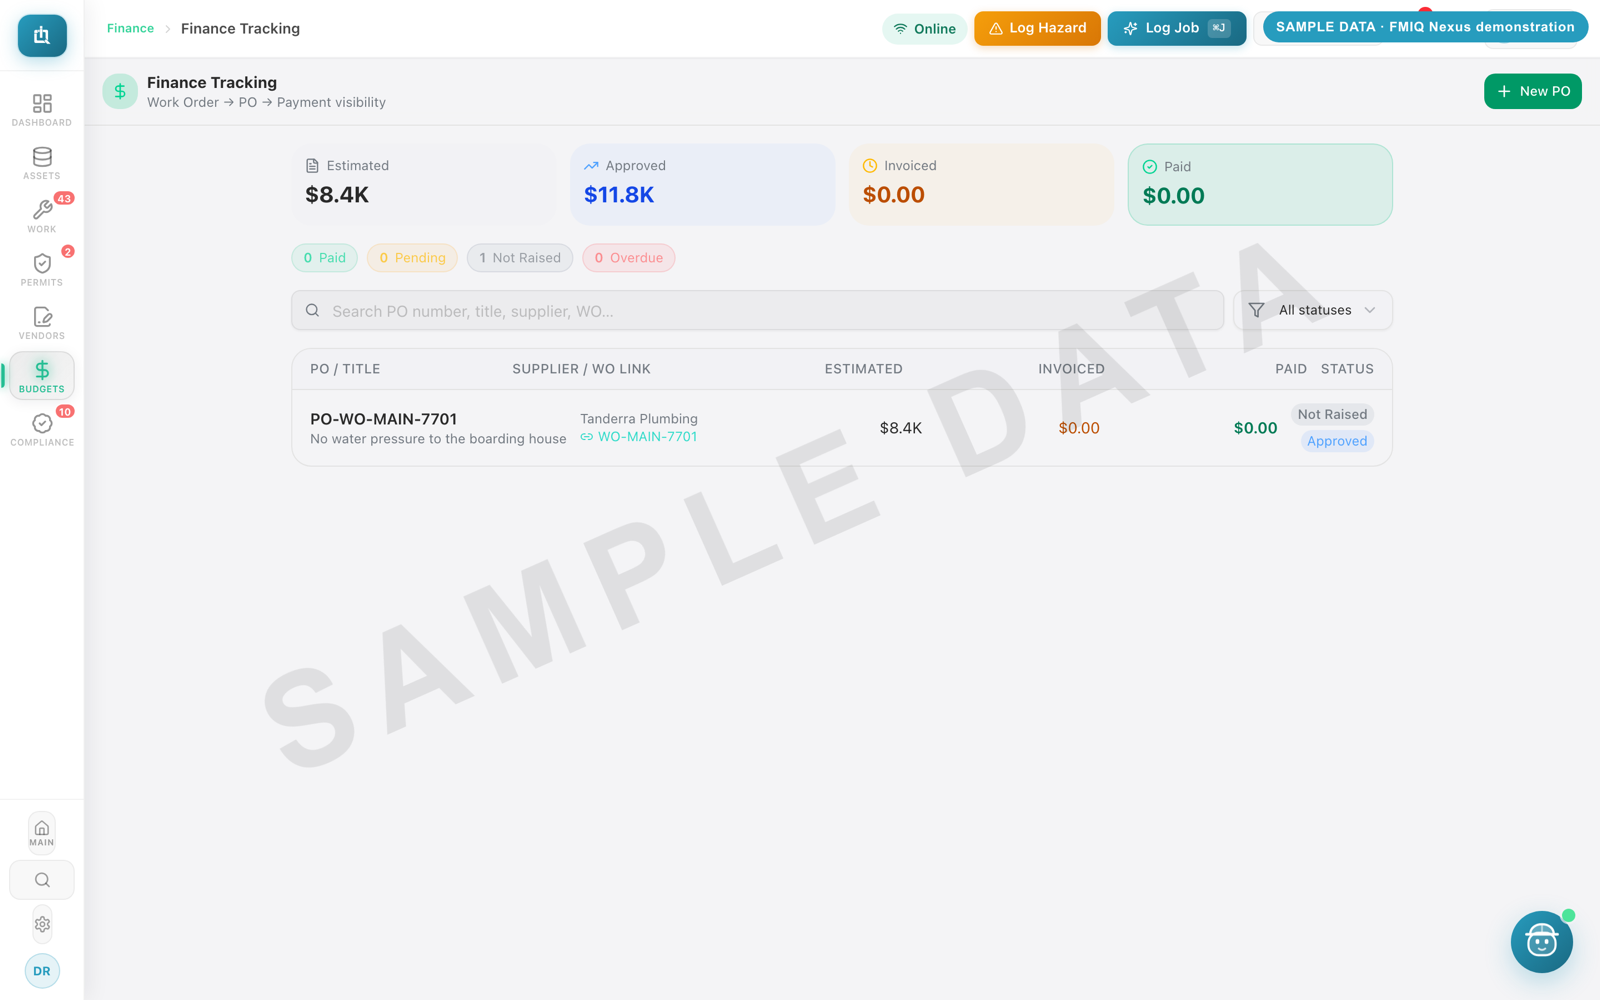This screenshot has height=1000, width=1600.
Task: Click the Estimated $8.4K summary card
Action: tap(424, 184)
